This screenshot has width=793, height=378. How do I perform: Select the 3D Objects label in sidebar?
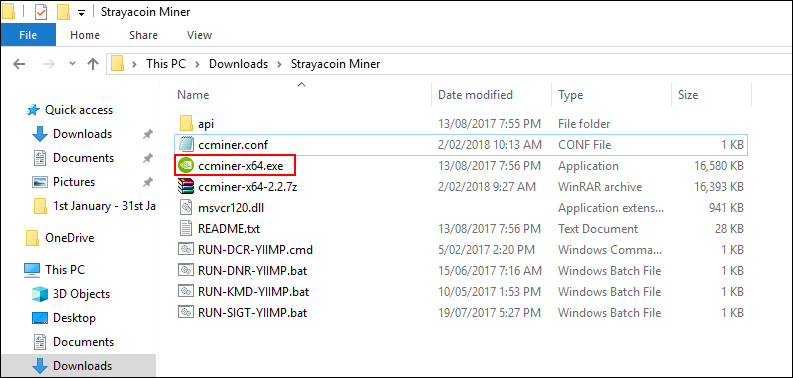pyautogui.click(x=81, y=294)
